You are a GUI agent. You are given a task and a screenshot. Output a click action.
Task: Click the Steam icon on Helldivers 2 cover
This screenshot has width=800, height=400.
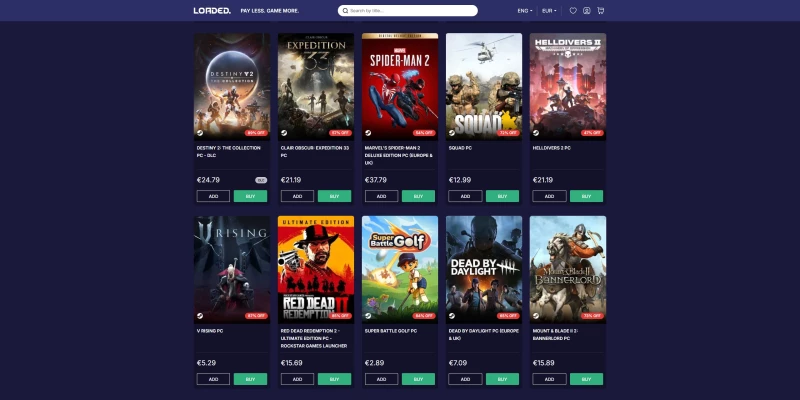(536, 133)
